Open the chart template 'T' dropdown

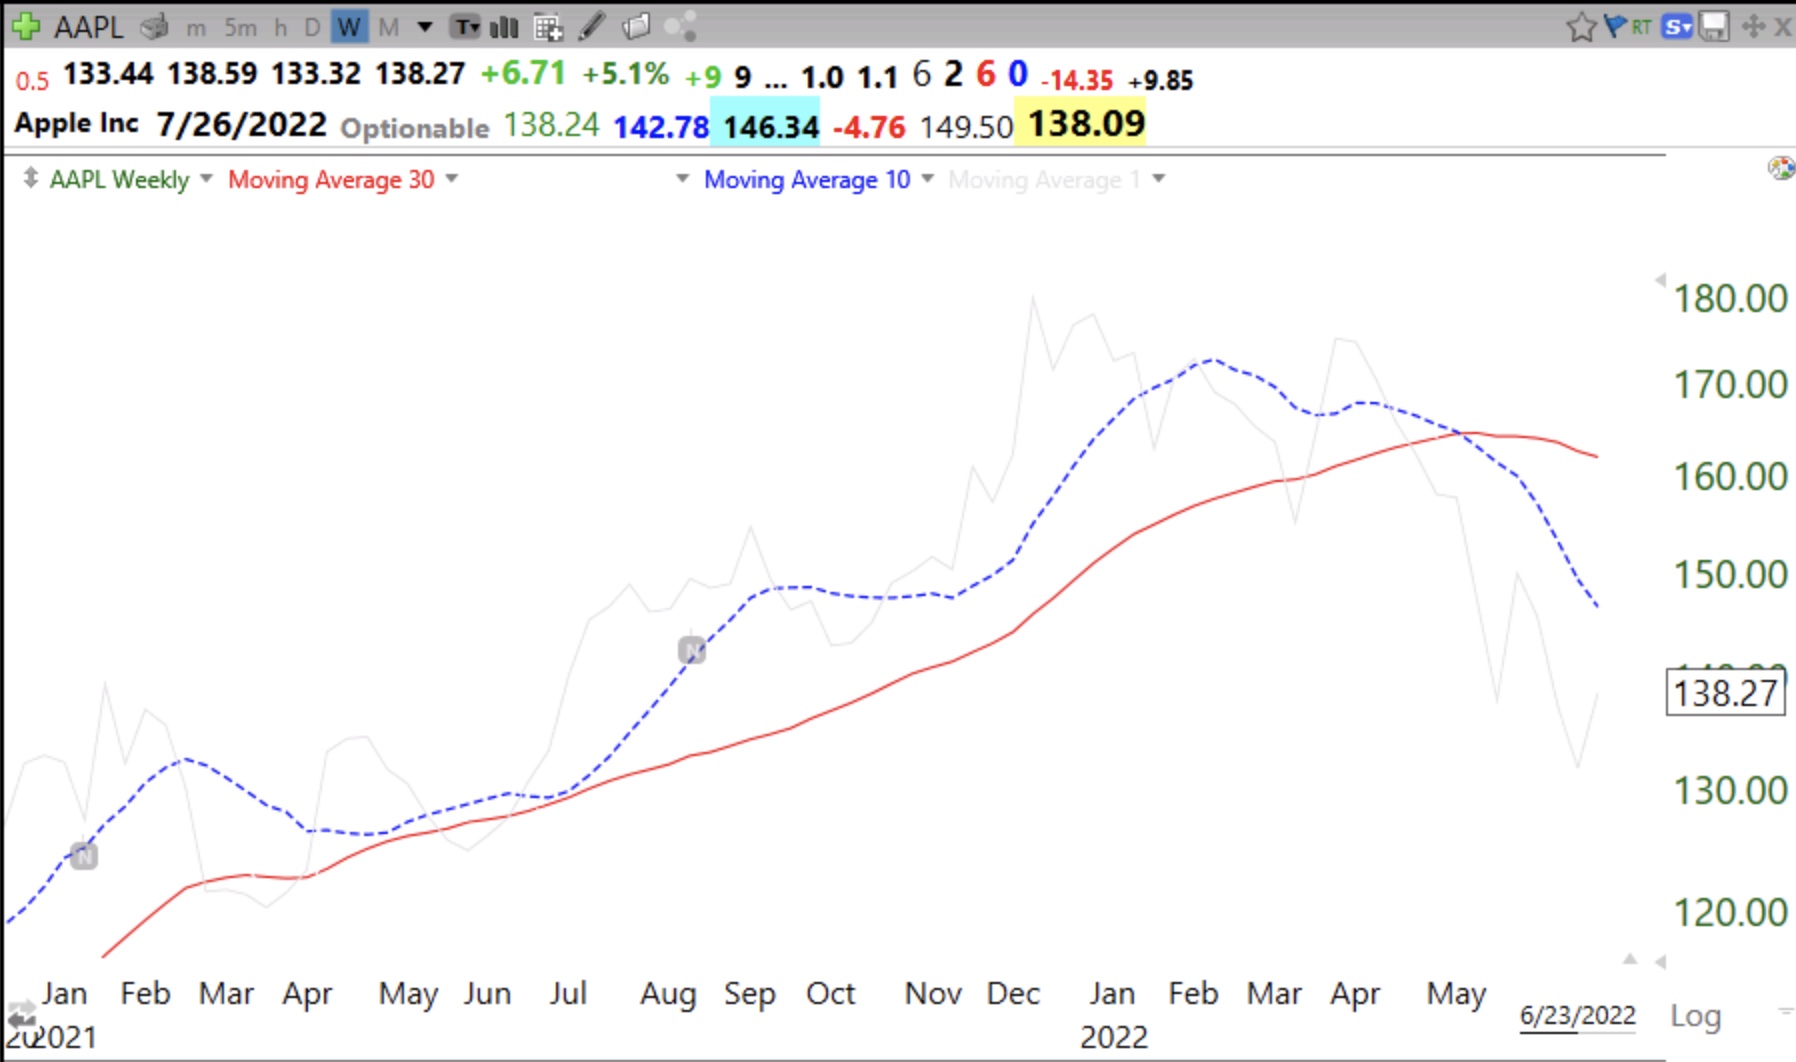pyautogui.click(x=466, y=27)
